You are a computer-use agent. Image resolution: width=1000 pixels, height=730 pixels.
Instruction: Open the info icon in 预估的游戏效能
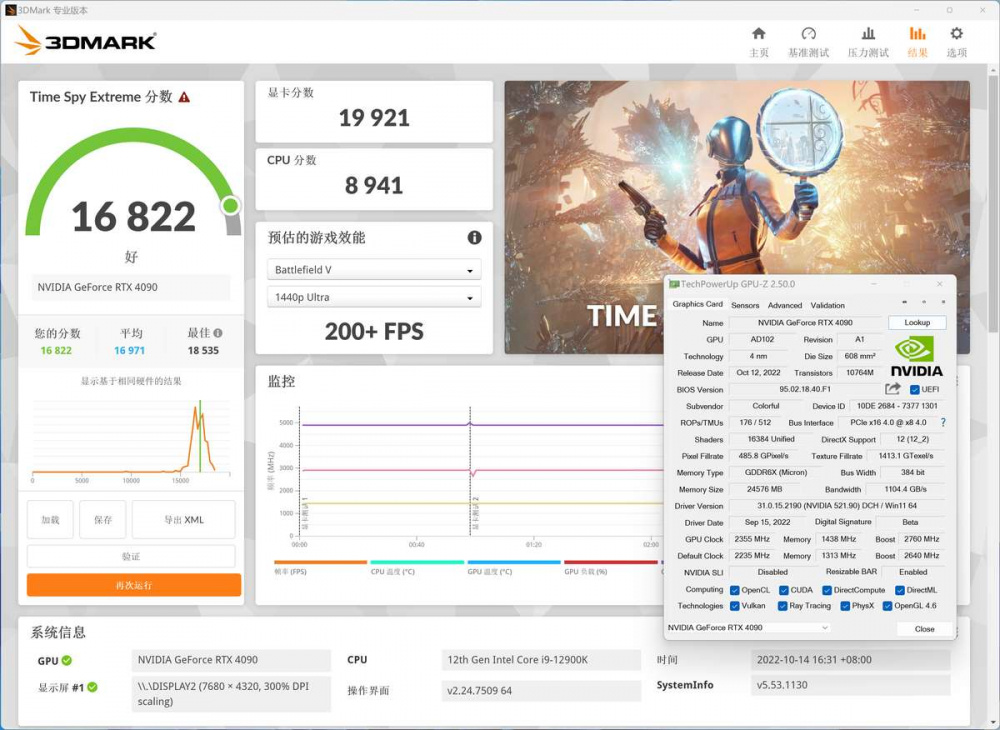(x=474, y=238)
